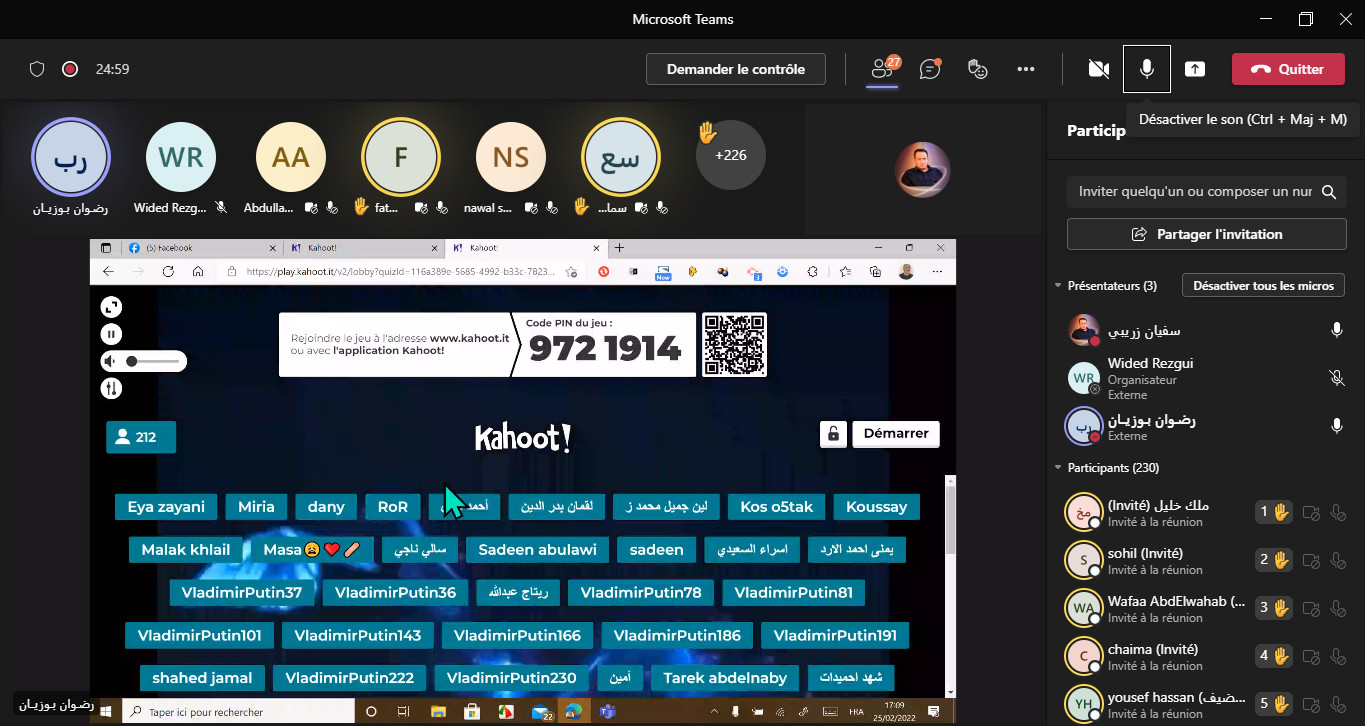Image resolution: width=1365 pixels, height=726 pixels.
Task: Click Partager l'invitation button
Action: tap(1206, 234)
